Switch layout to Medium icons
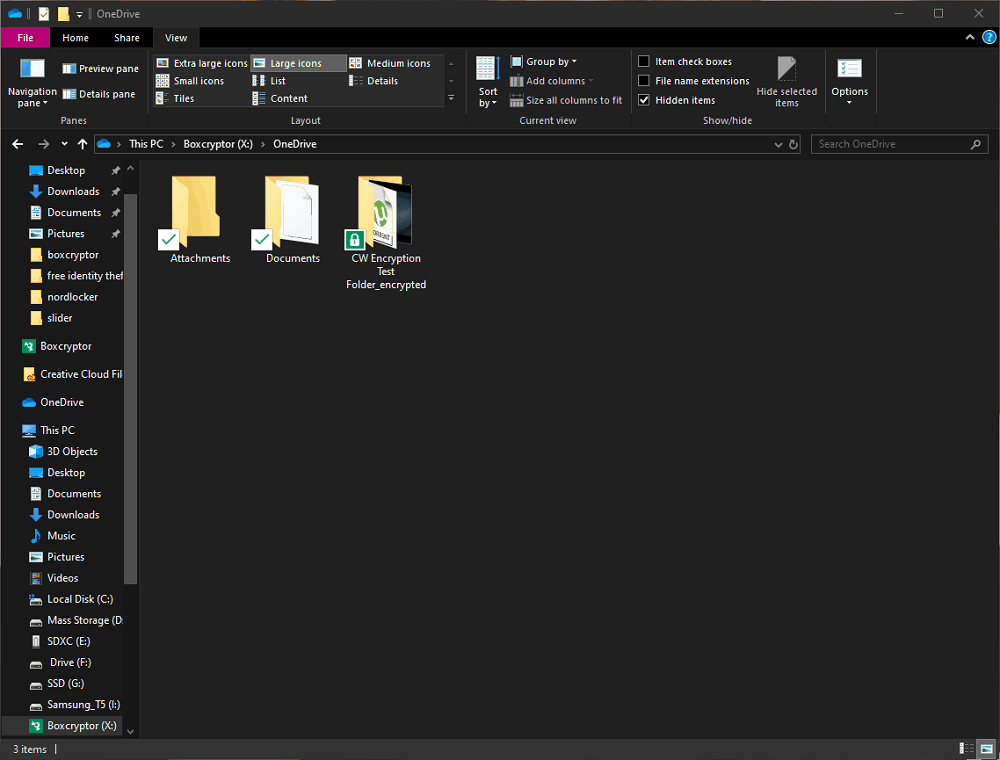Image resolution: width=1000 pixels, height=760 pixels. (x=390, y=63)
